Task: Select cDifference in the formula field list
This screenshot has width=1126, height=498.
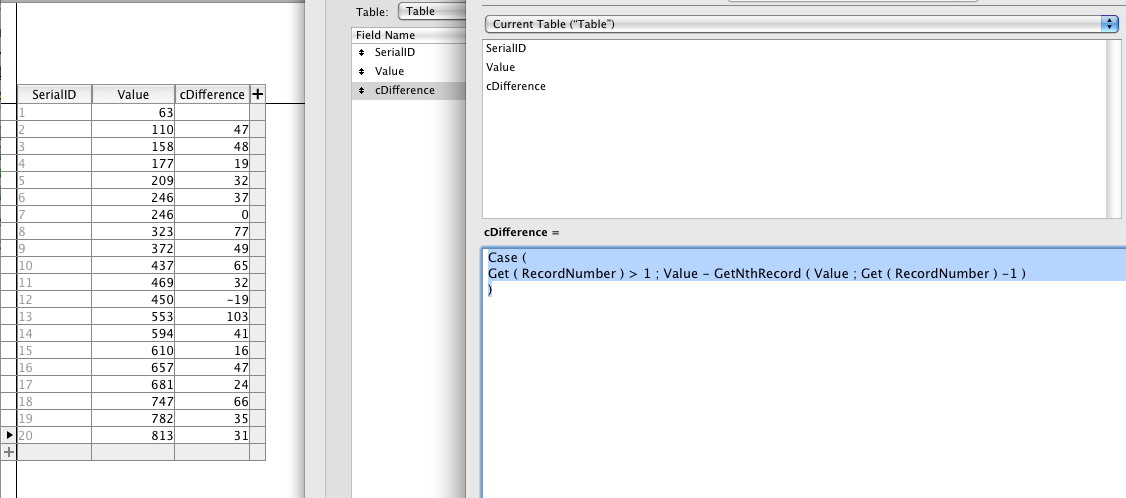Action: tap(516, 86)
